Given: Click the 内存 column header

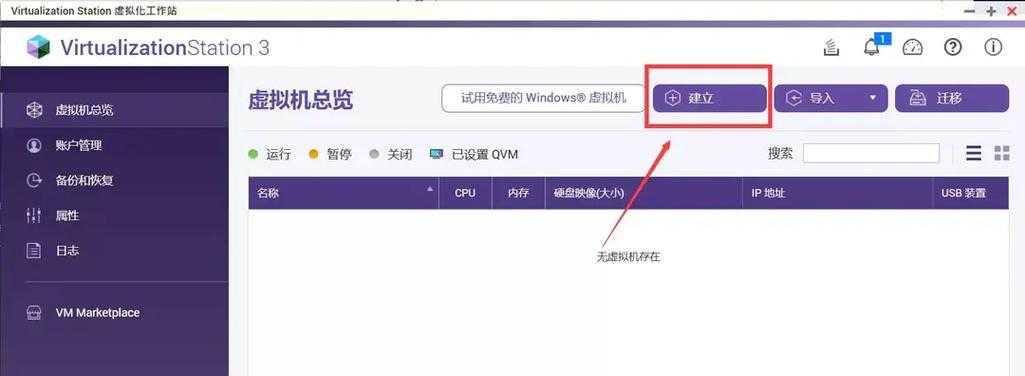Looking at the screenshot, I should 518,193.
